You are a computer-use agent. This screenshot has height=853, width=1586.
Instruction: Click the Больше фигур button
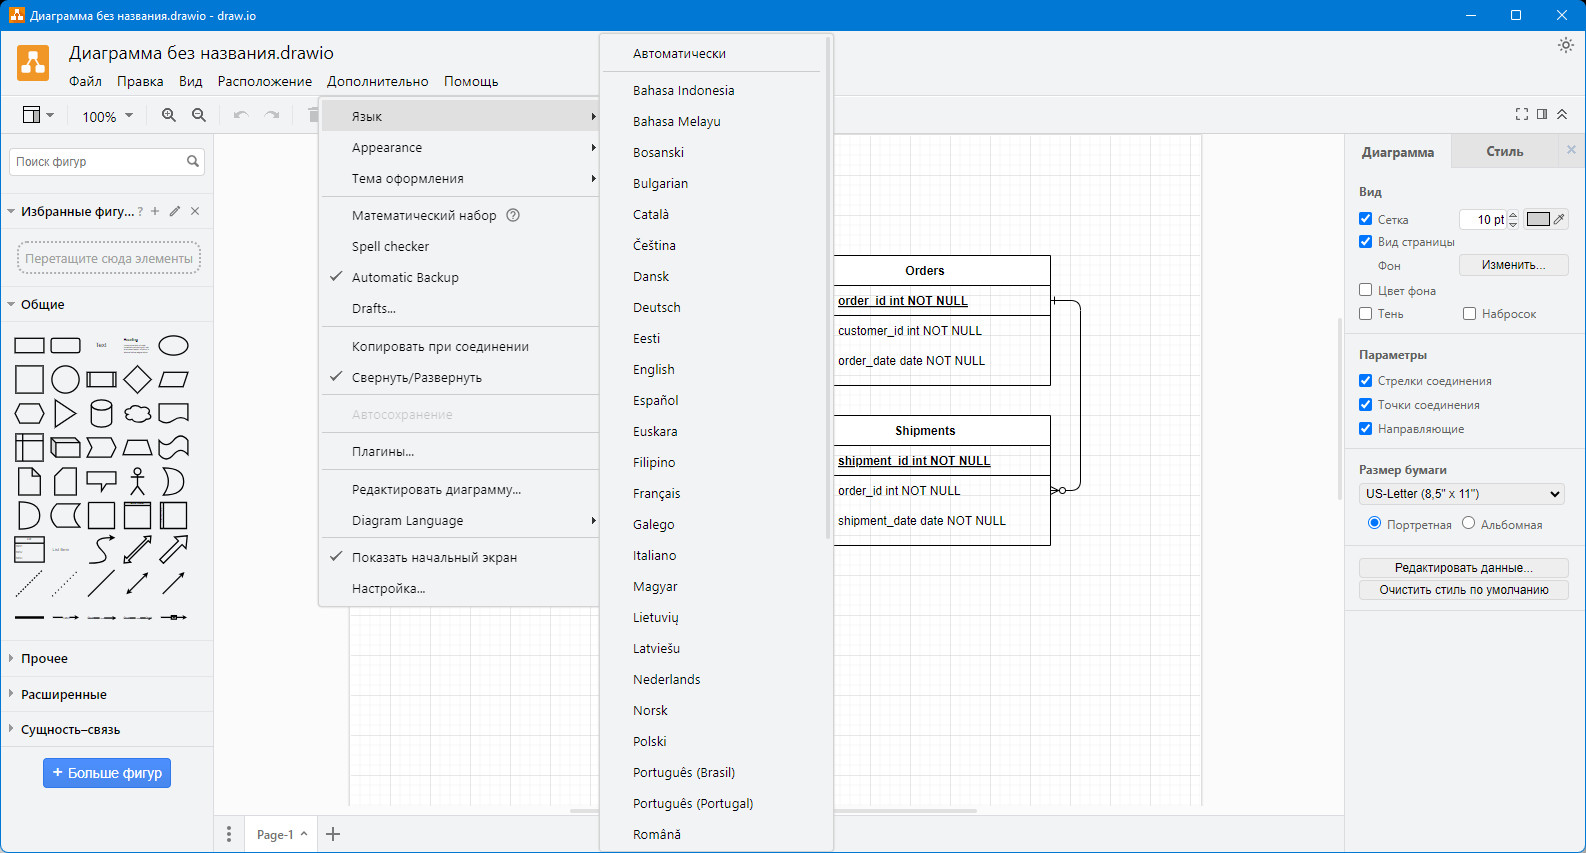[x=107, y=773]
